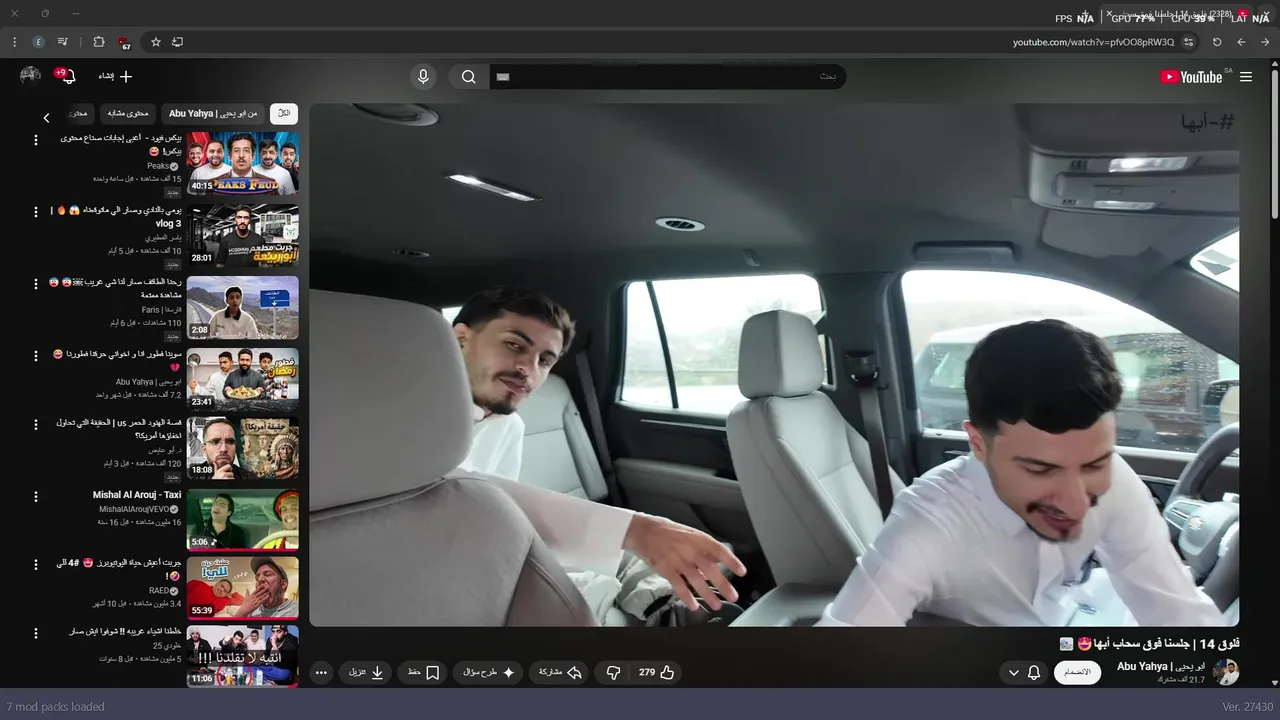Open the account avatar menu
This screenshot has width=1280, height=720.
click(31, 76)
